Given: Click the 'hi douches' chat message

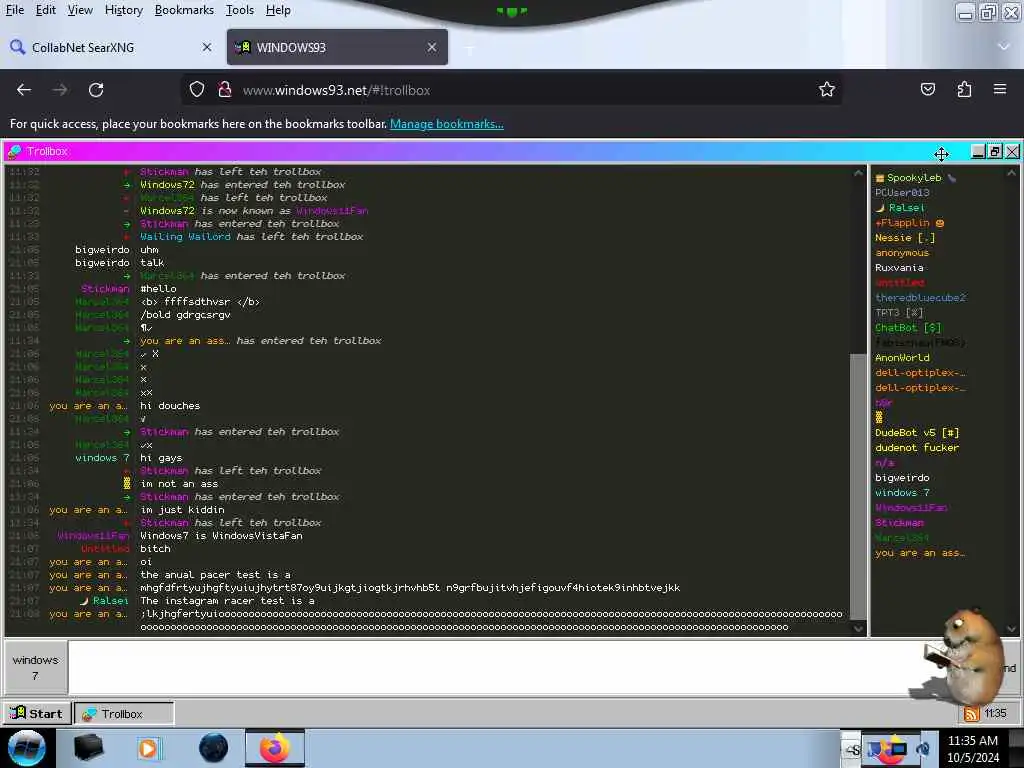Looking at the screenshot, I should point(170,406).
